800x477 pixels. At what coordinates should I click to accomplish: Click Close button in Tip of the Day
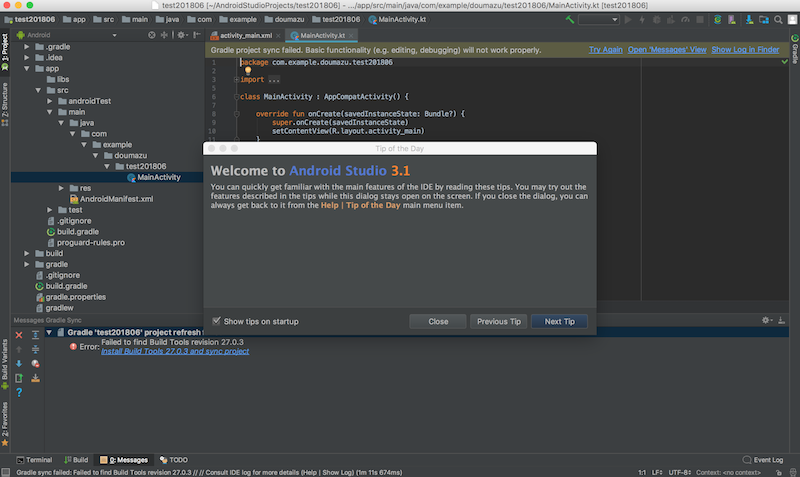pyautogui.click(x=438, y=321)
